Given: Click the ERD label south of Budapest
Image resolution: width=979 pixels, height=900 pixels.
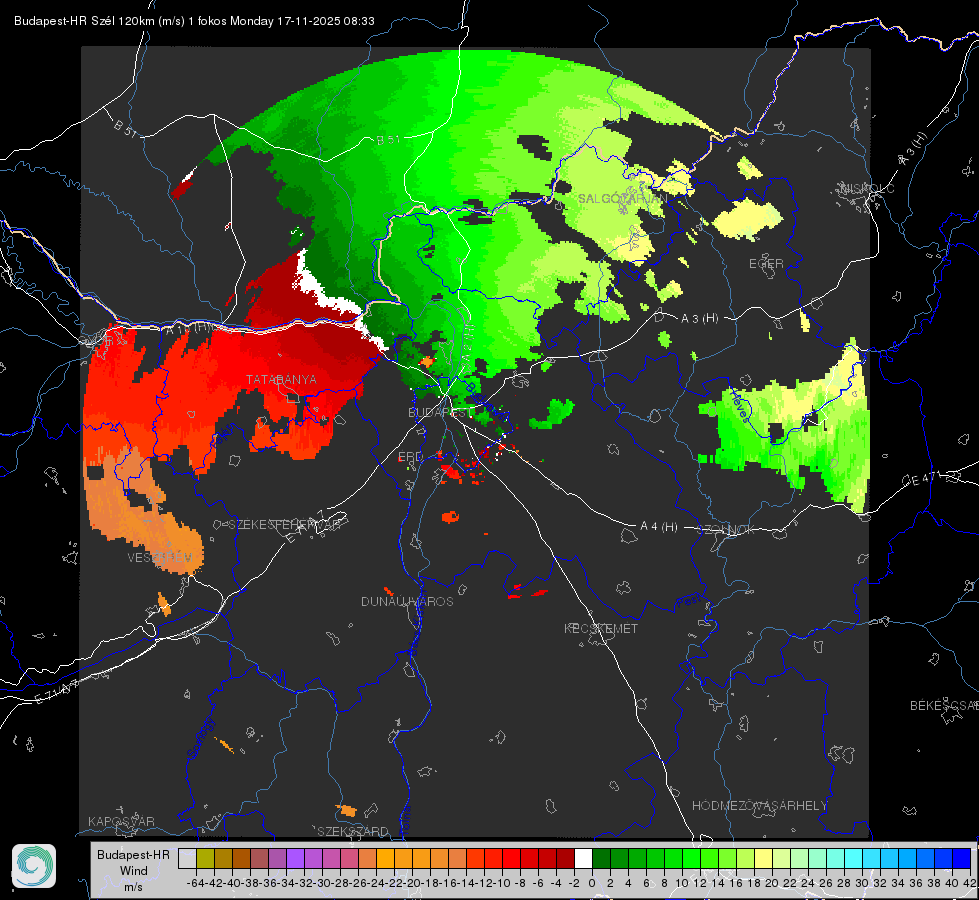Looking at the screenshot, I should [x=410, y=457].
